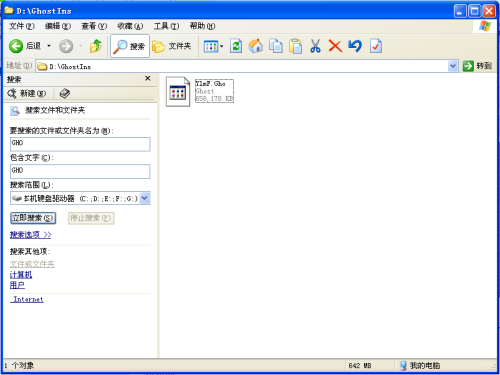500x375 pixels.
Task: Open the 帮助 (H) menu
Action: click(202, 26)
